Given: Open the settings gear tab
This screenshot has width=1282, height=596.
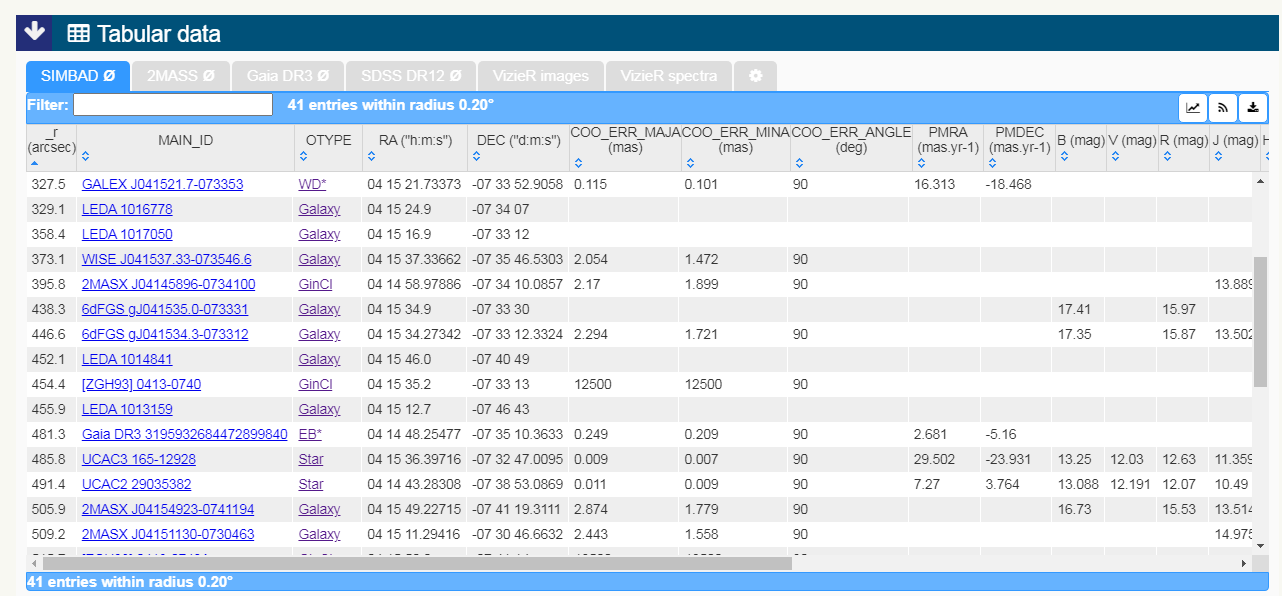Looking at the screenshot, I should (x=755, y=76).
